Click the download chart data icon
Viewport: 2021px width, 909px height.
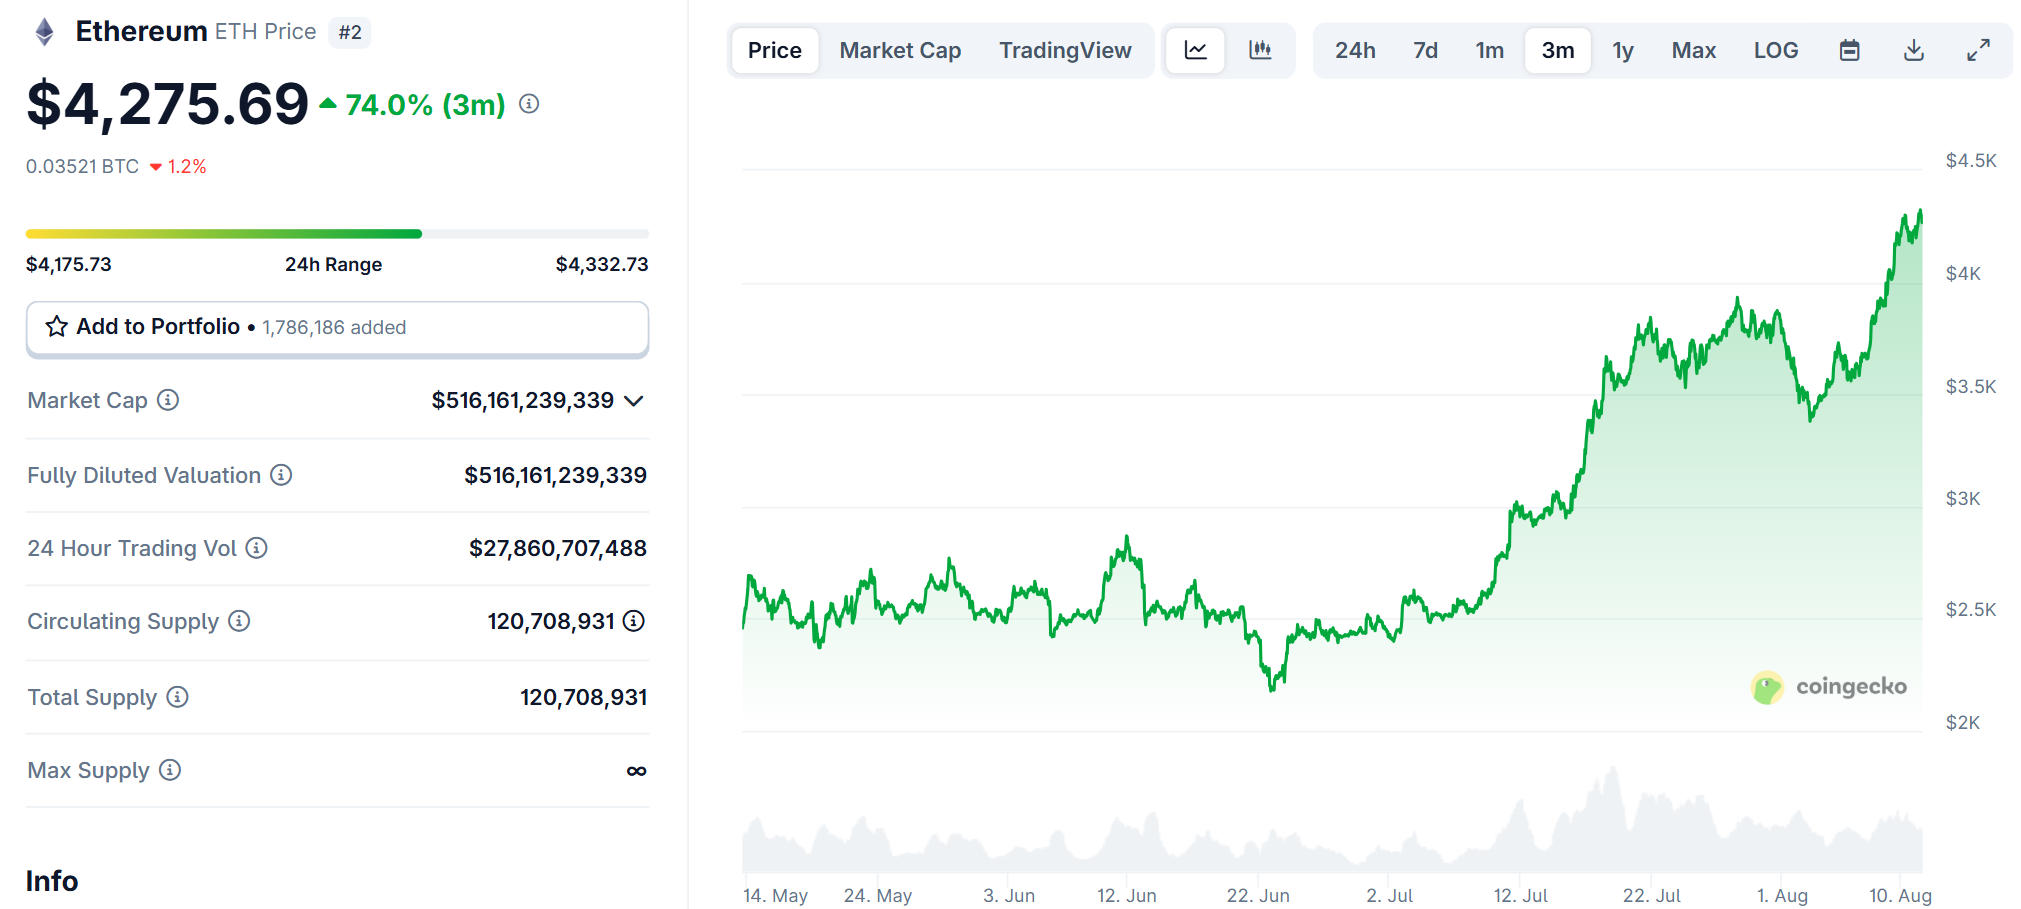[1913, 50]
